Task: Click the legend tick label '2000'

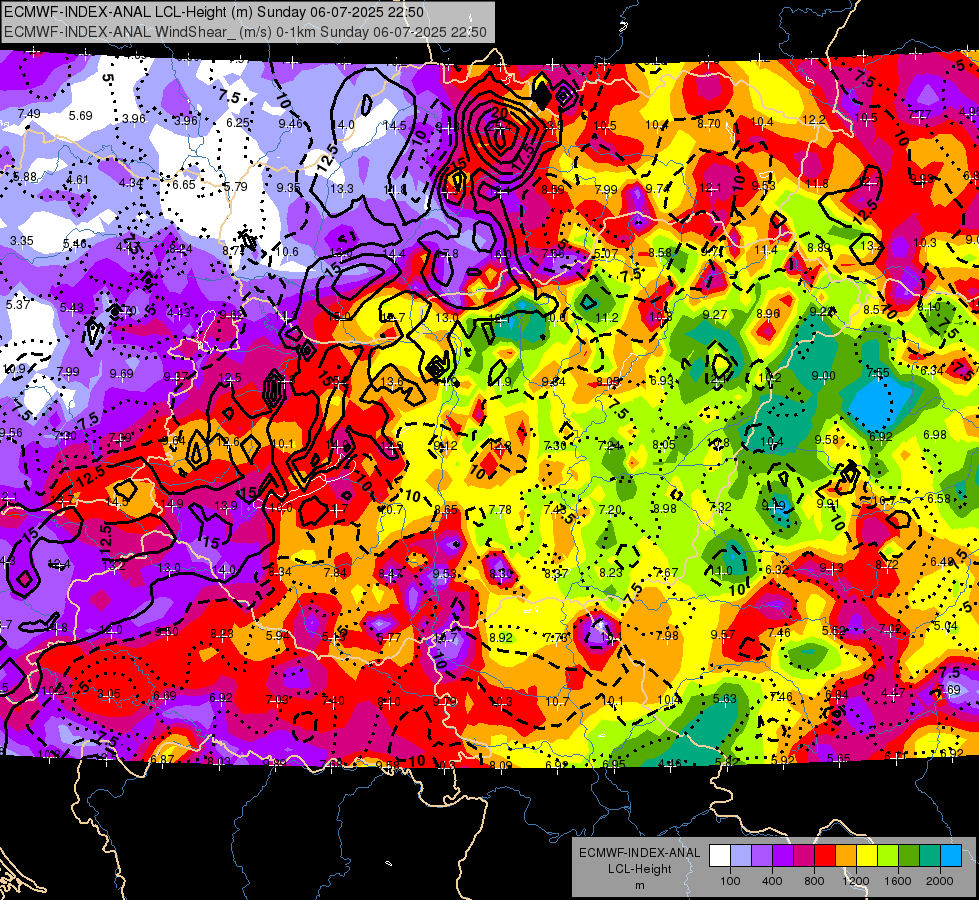Action: (x=940, y=881)
